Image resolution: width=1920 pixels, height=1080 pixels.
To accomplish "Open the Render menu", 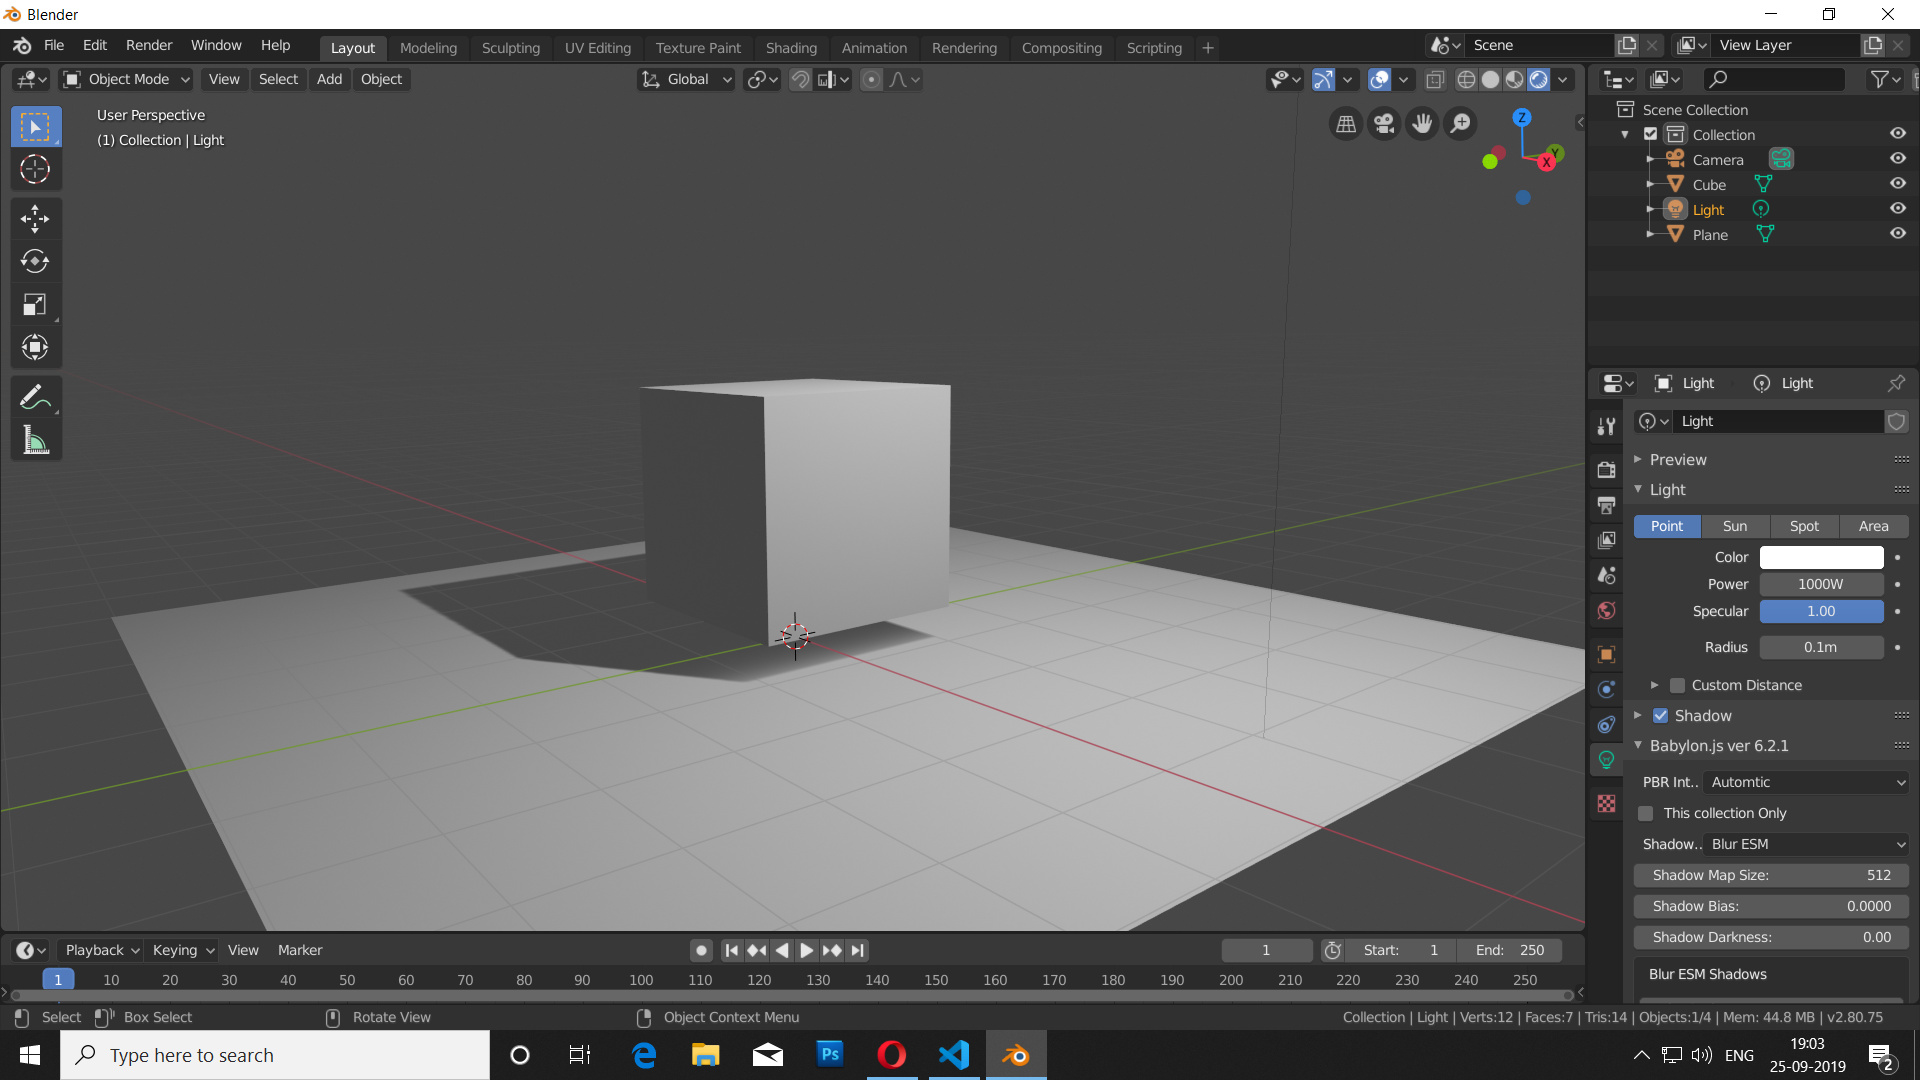I will 148,45.
